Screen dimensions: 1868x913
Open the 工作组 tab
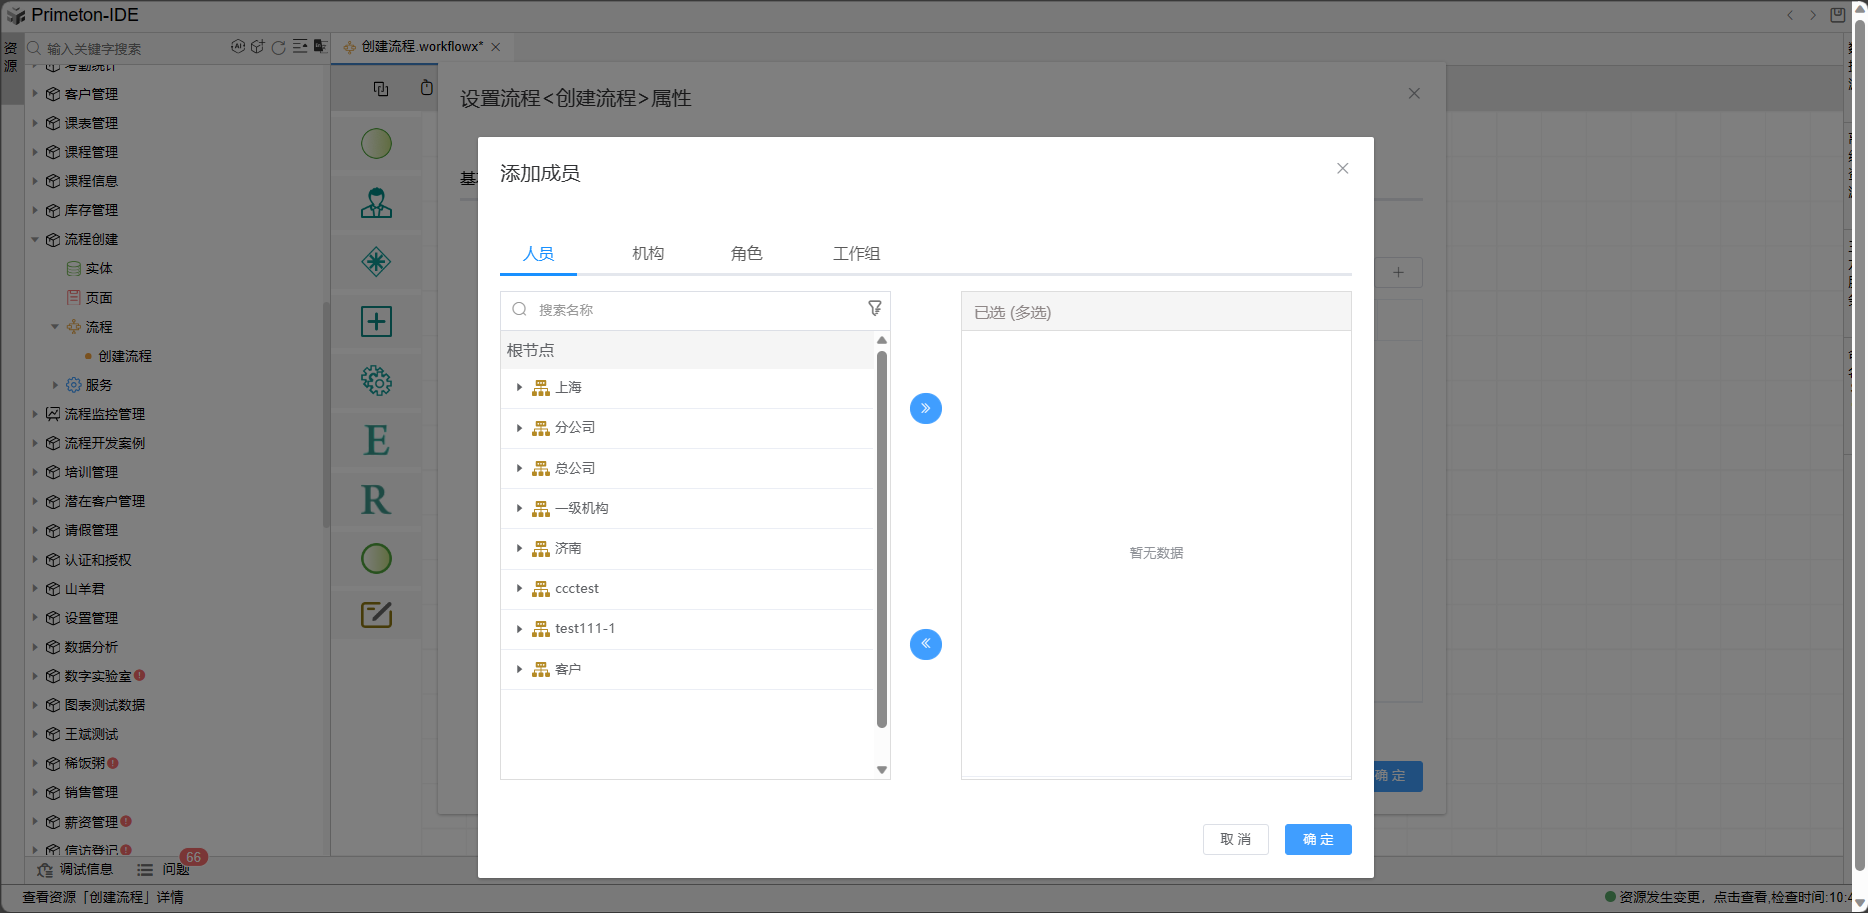pos(856,254)
